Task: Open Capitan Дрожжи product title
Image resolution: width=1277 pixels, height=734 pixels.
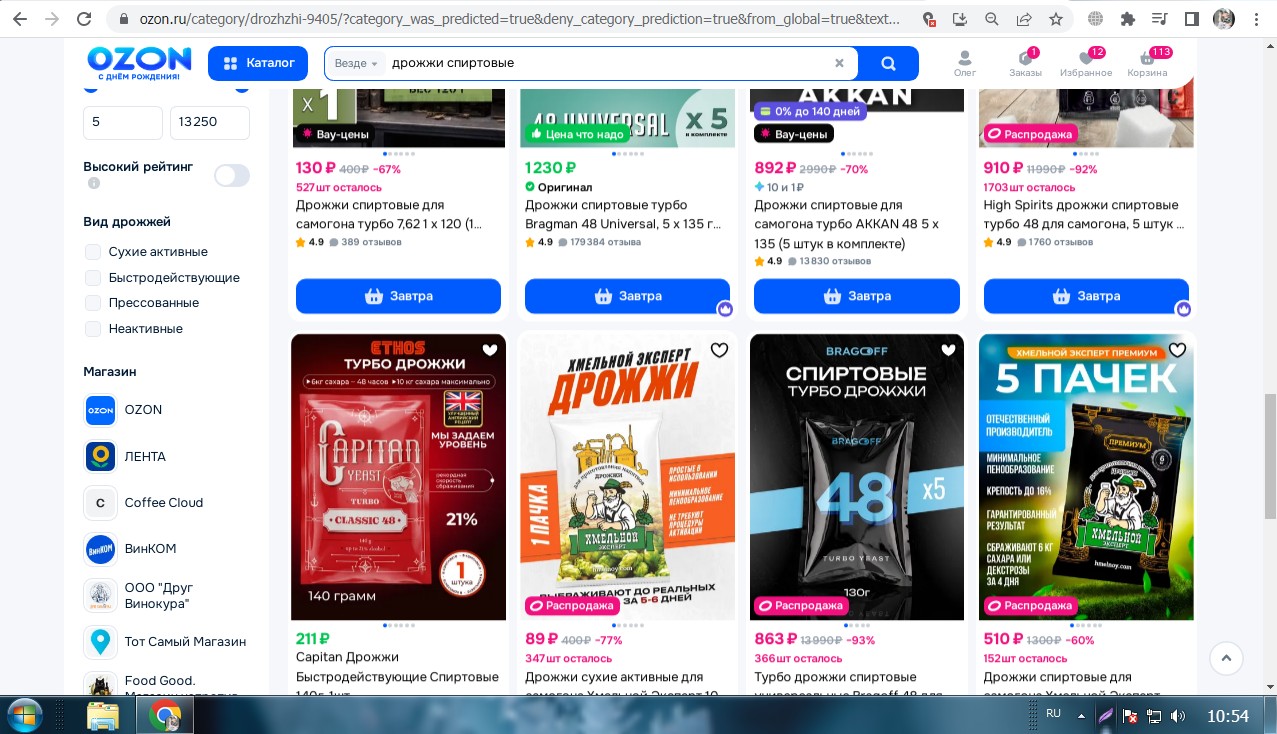Action: click(397, 677)
